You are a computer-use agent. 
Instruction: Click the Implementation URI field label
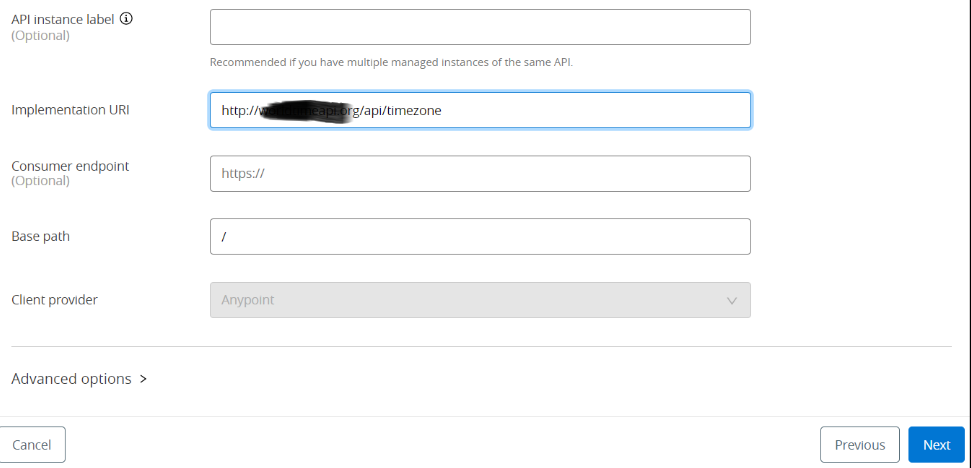tap(70, 110)
